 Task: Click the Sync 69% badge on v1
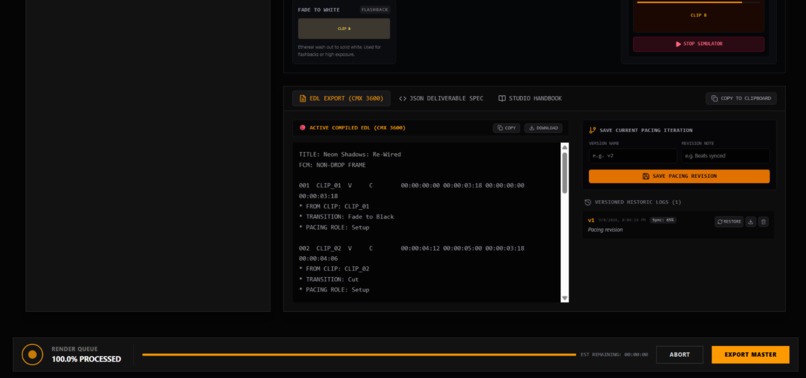point(663,220)
